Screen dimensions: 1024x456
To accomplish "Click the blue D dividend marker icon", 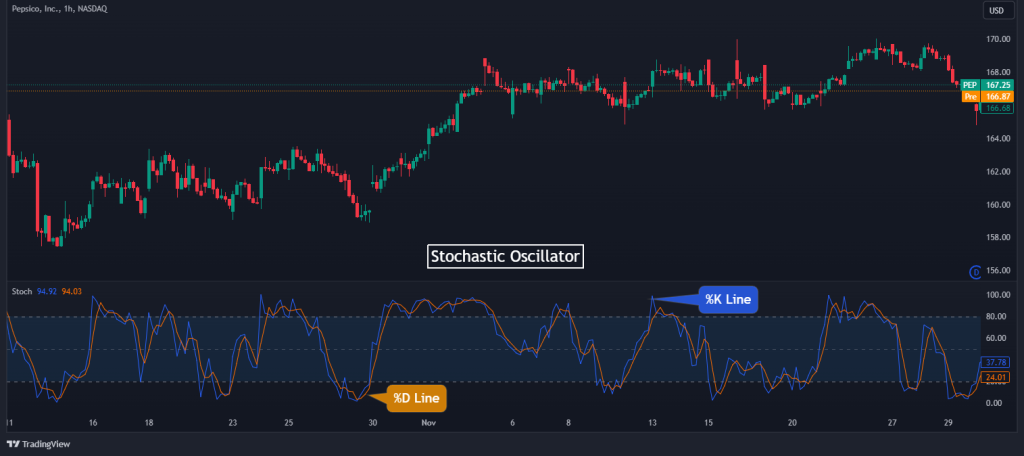I will [x=975, y=273].
